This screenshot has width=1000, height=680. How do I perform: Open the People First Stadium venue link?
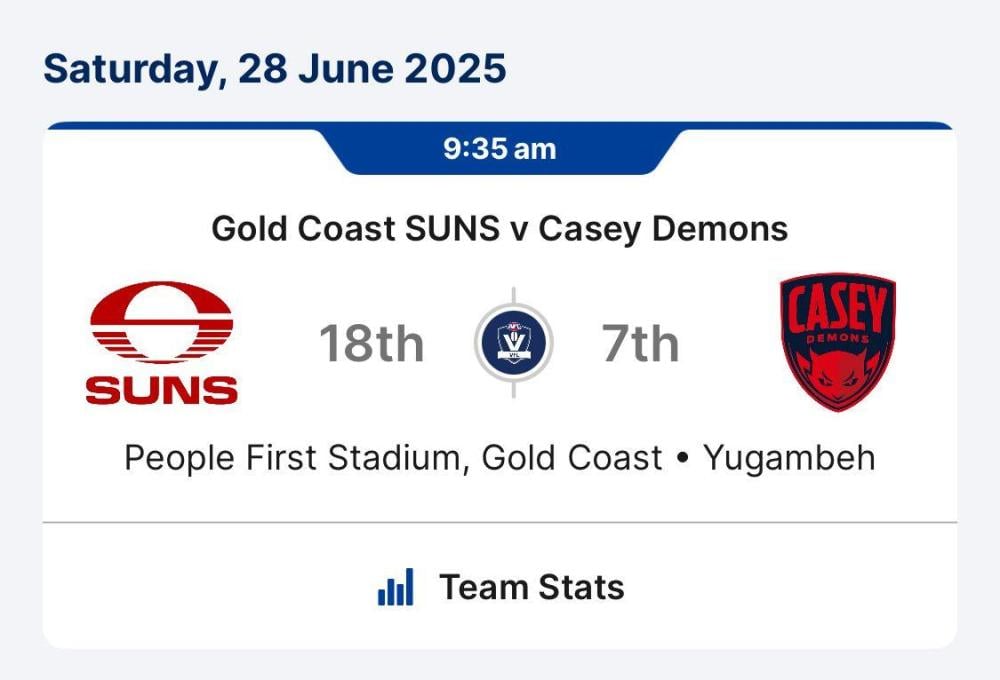(x=393, y=458)
